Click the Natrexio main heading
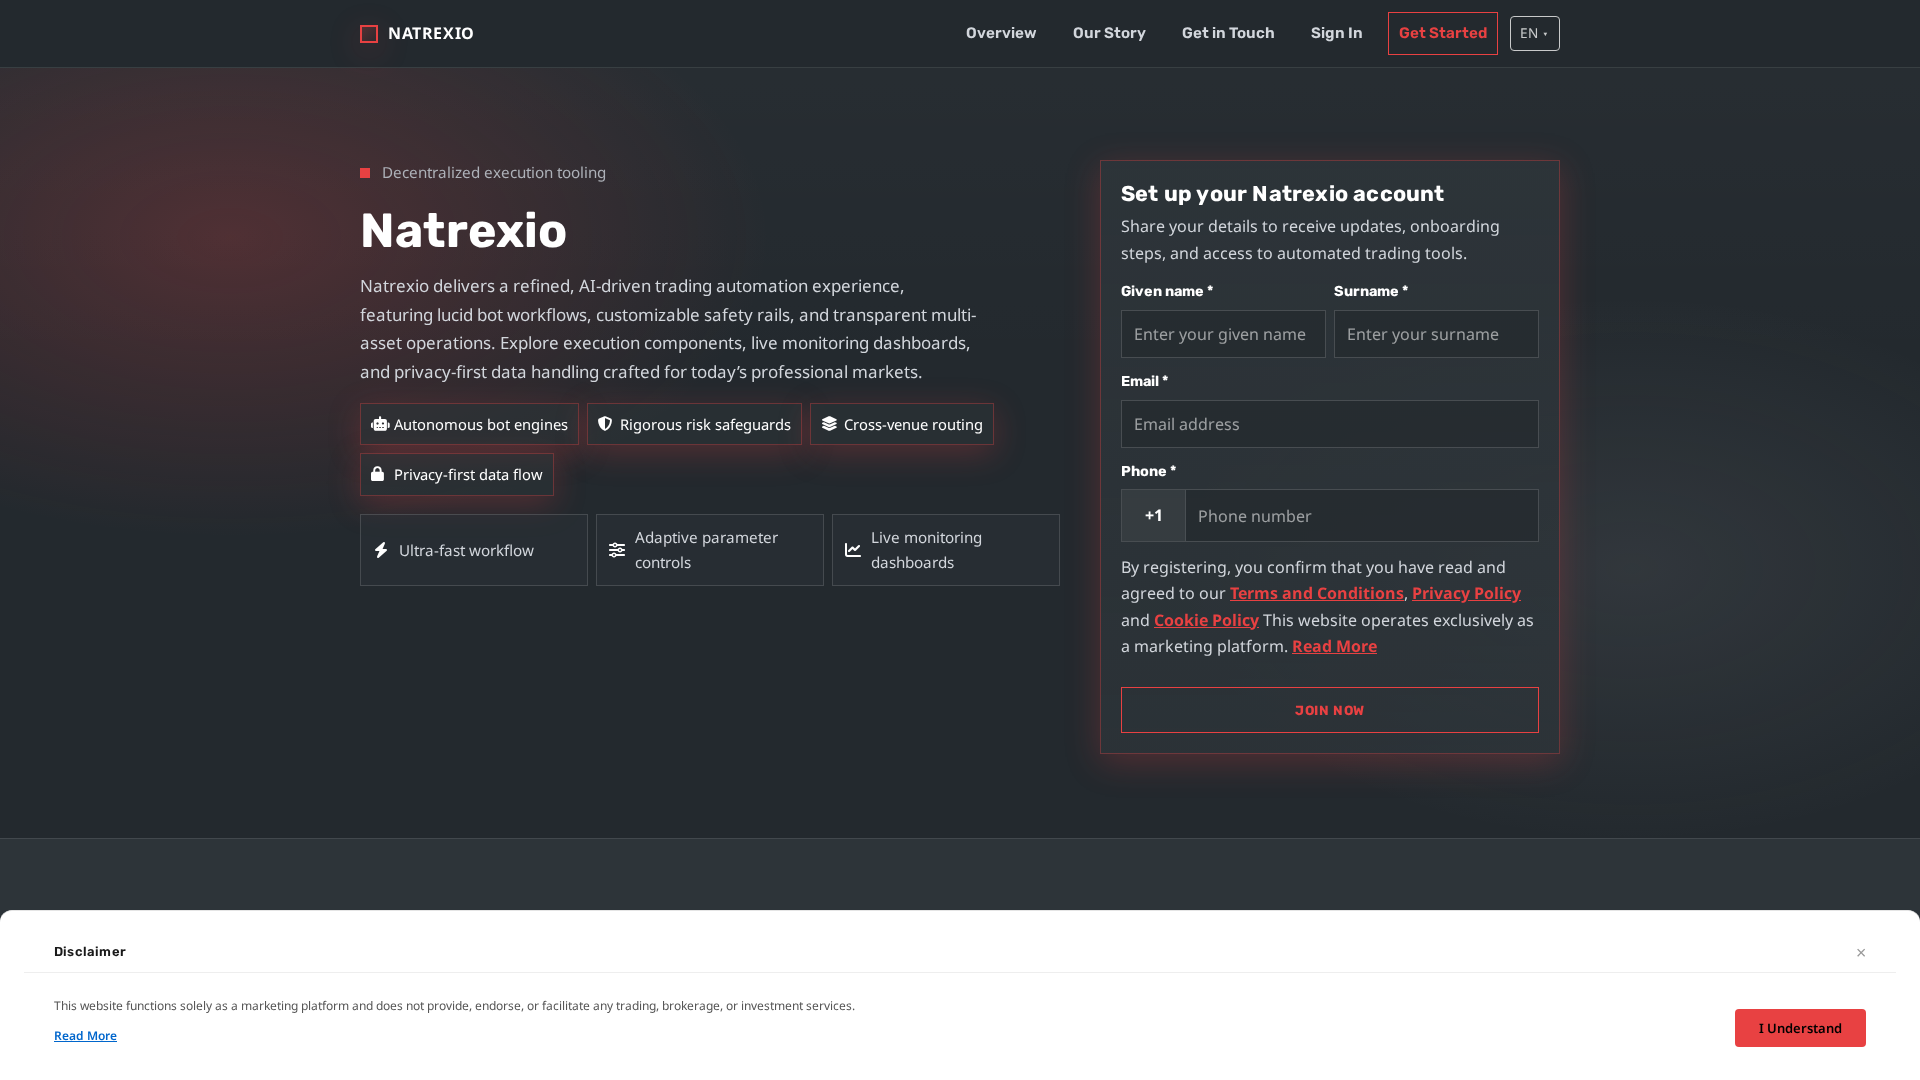 463,231
